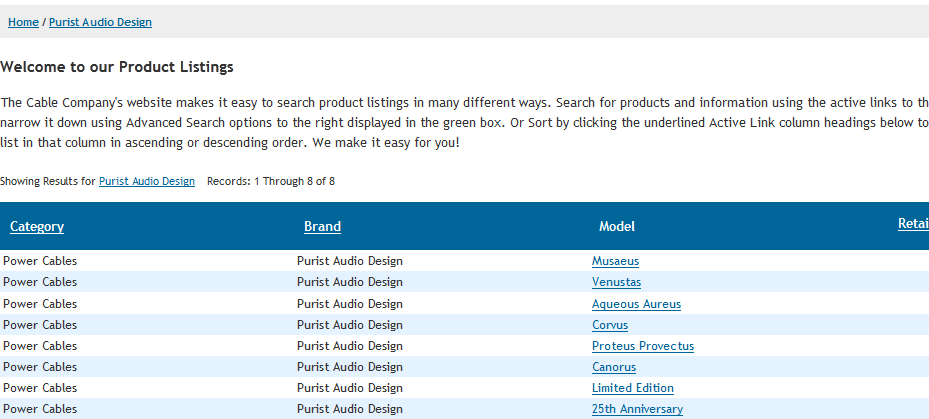Click Power Cables cell in Corvus row
This screenshot has height=419, width=929.
point(40,325)
